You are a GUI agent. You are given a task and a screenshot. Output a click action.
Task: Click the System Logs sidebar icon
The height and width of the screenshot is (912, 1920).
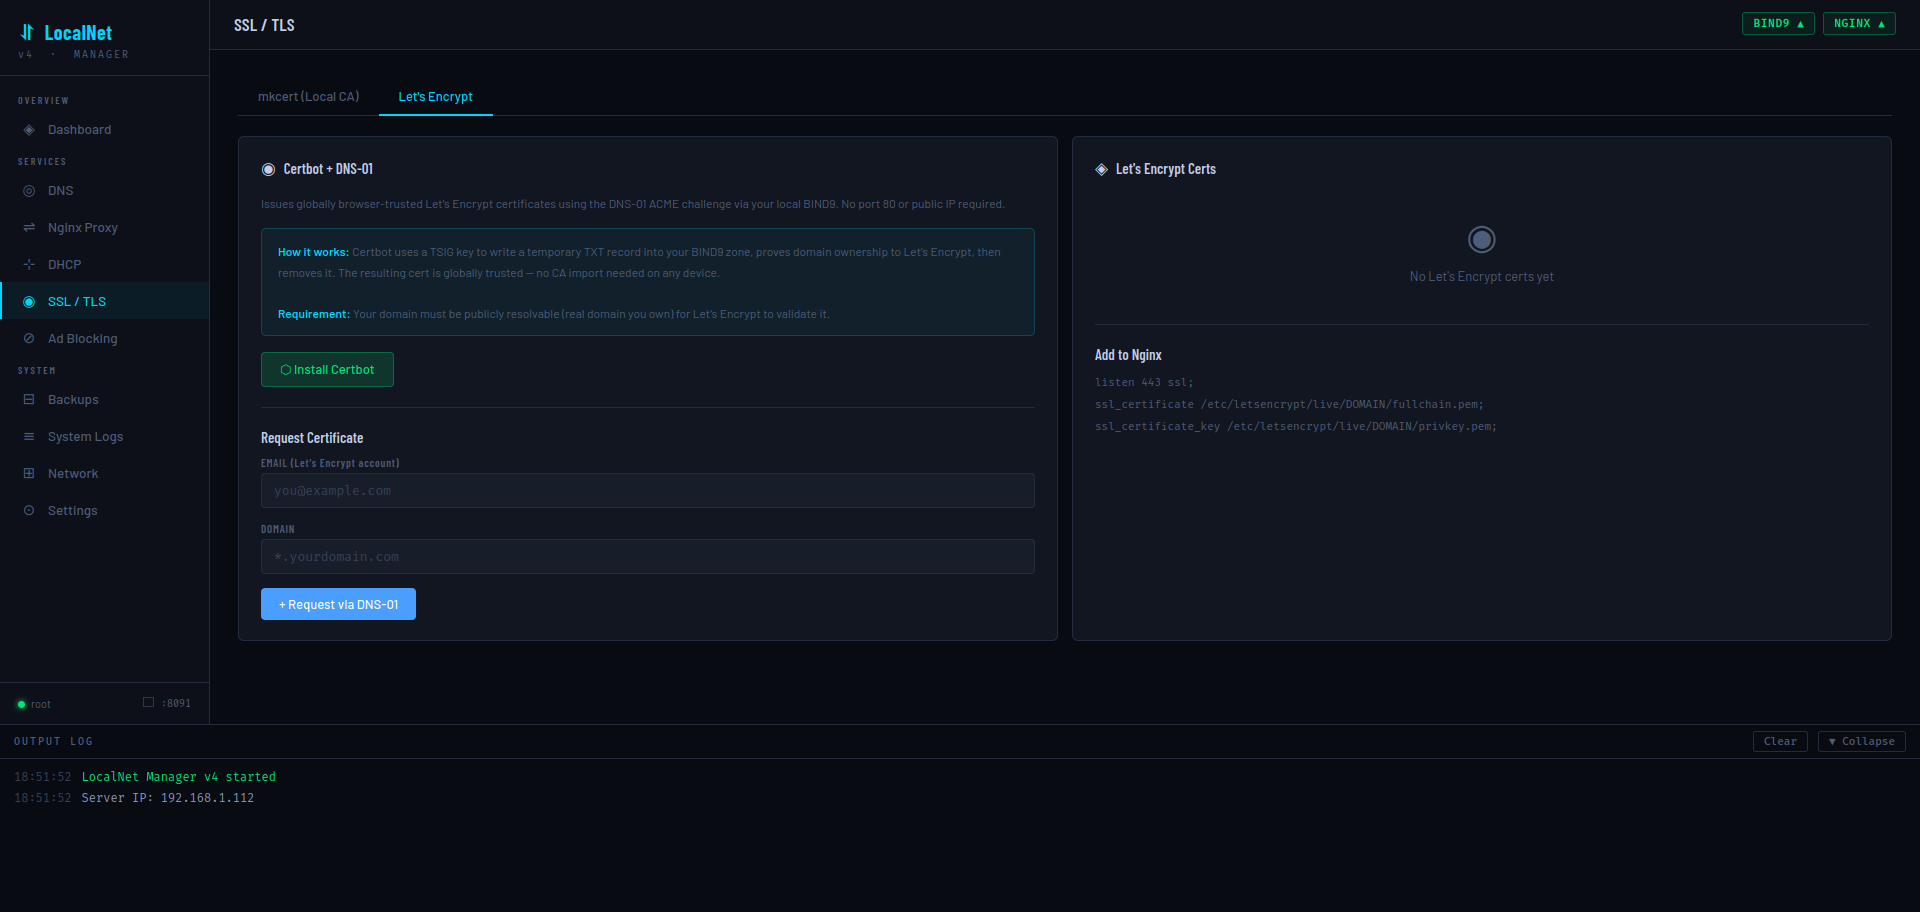pos(29,437)
